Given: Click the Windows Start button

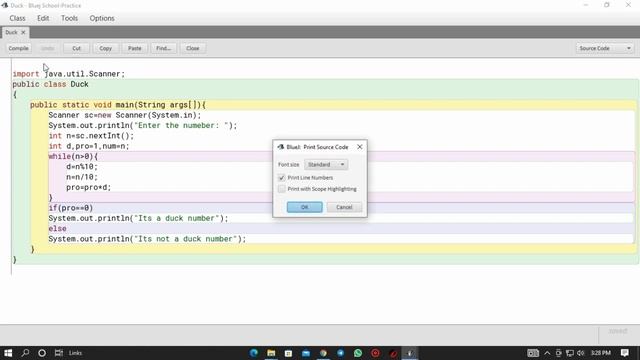Looking at the screenshot, I should (x=8, y=353).
